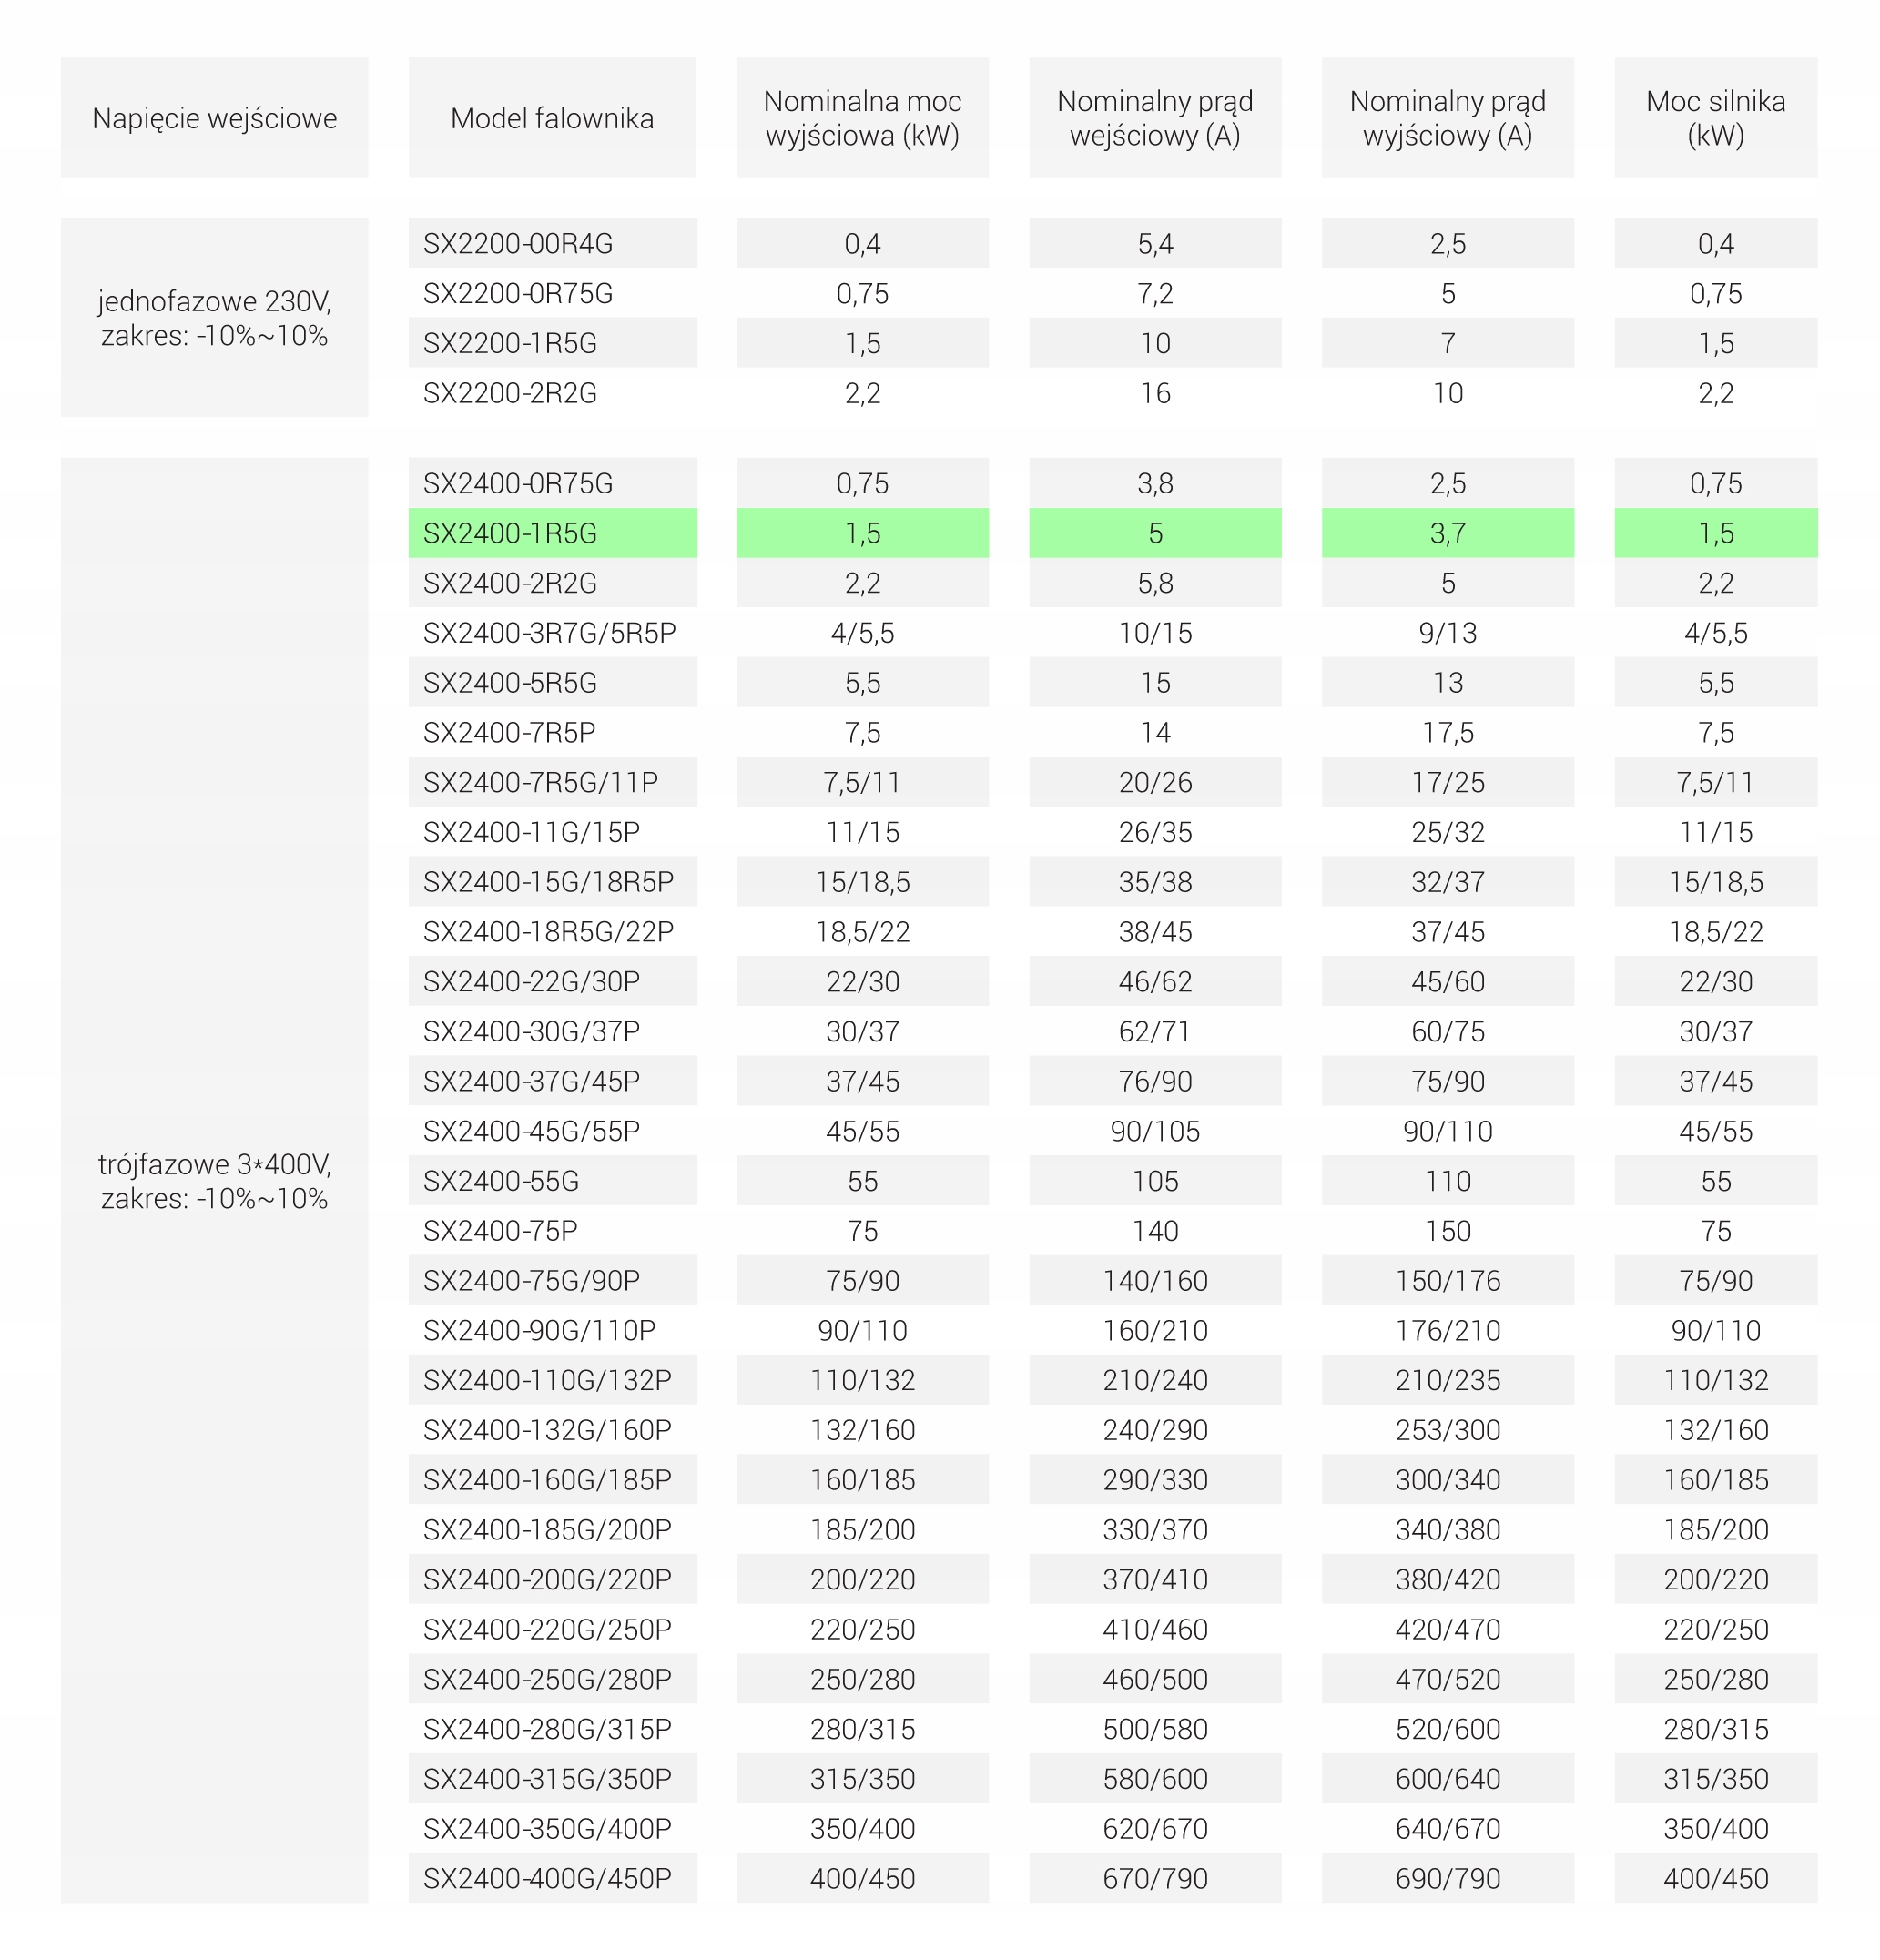Click the highlighted SX2400-1R5G model cell

tap(552, 533)
